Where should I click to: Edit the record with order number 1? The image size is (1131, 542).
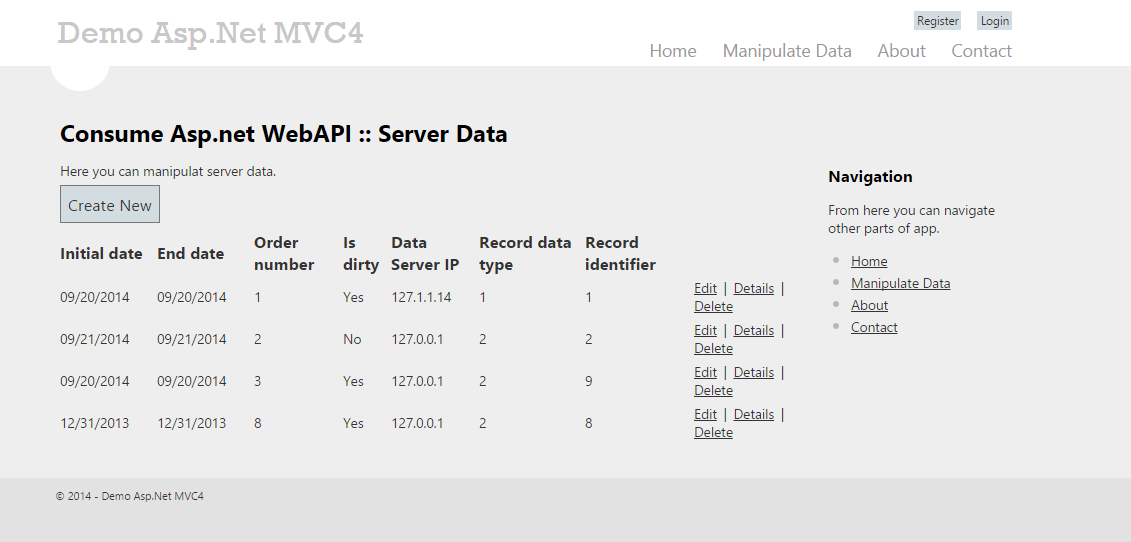click(x=705, y=288)
